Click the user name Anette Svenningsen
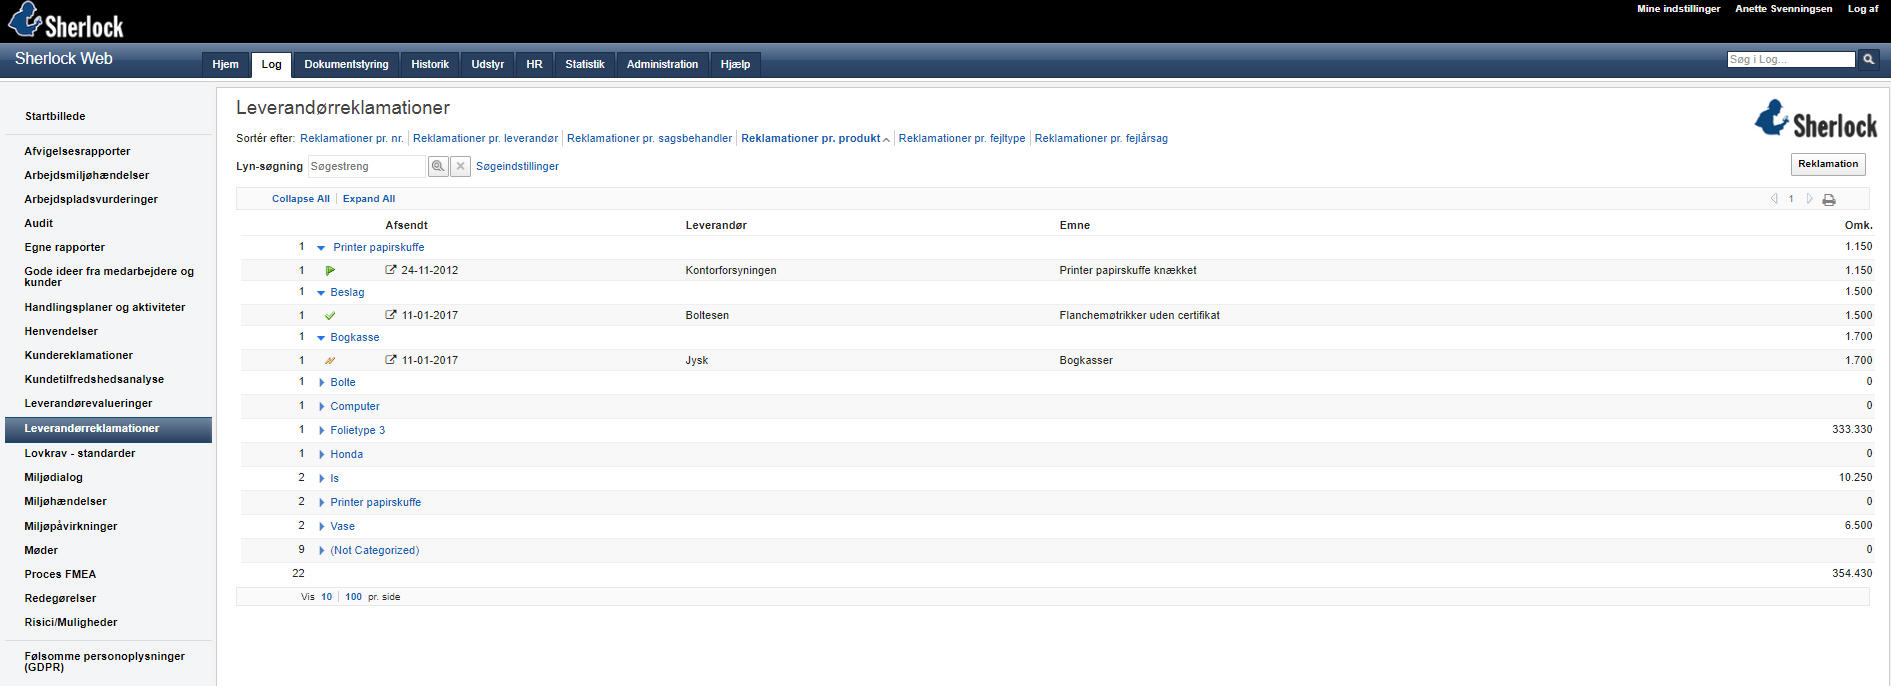The width and height of the screenshot is (1891, 686). (x=1783, y=9)
